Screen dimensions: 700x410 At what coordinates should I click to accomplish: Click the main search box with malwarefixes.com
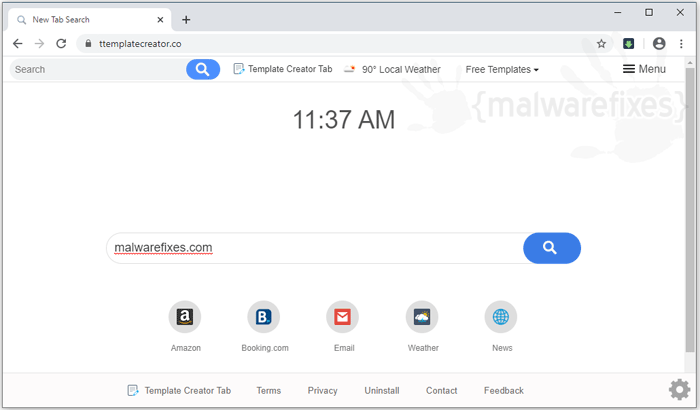(315, 248)
